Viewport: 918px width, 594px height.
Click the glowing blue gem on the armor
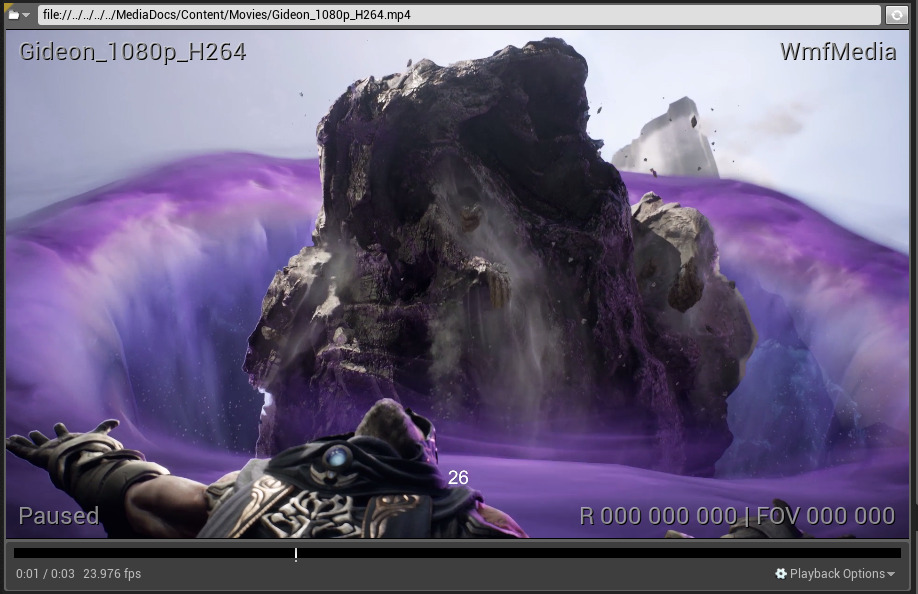tap(339, 457)
